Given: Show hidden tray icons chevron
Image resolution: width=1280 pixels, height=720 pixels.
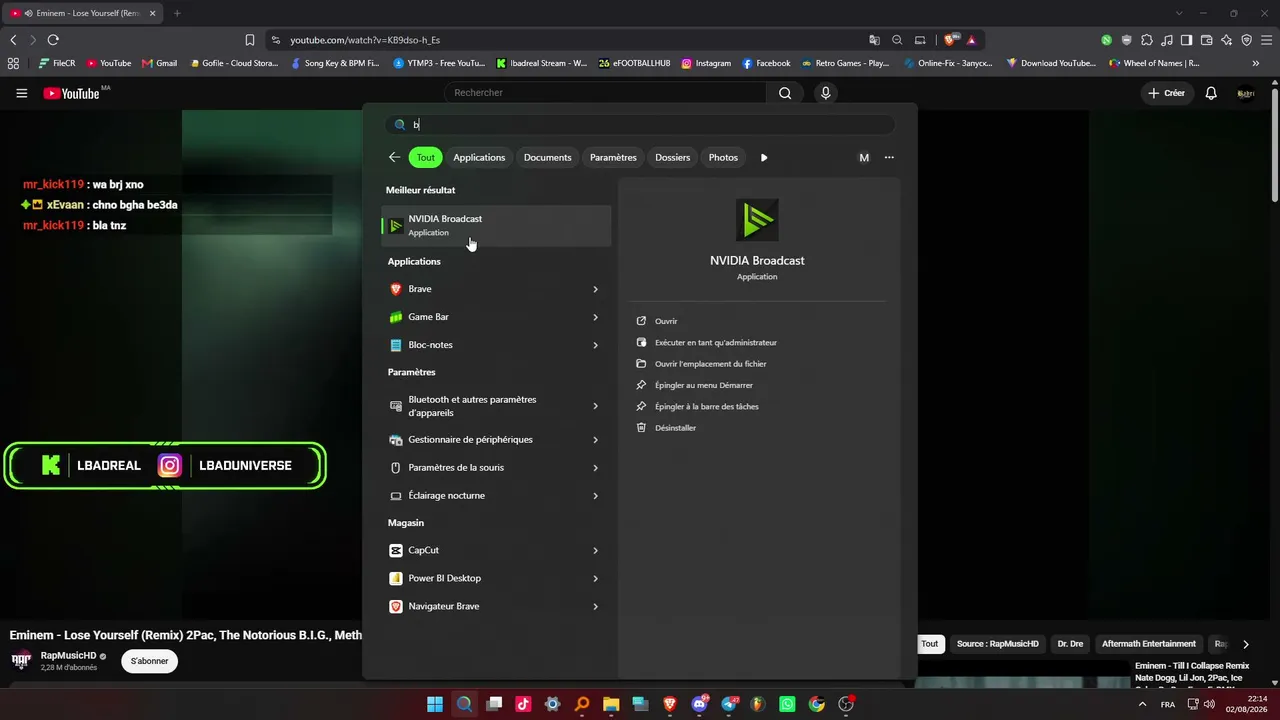Looking at the screenshot, I should pyautogui.click(x=1143, y=704).
